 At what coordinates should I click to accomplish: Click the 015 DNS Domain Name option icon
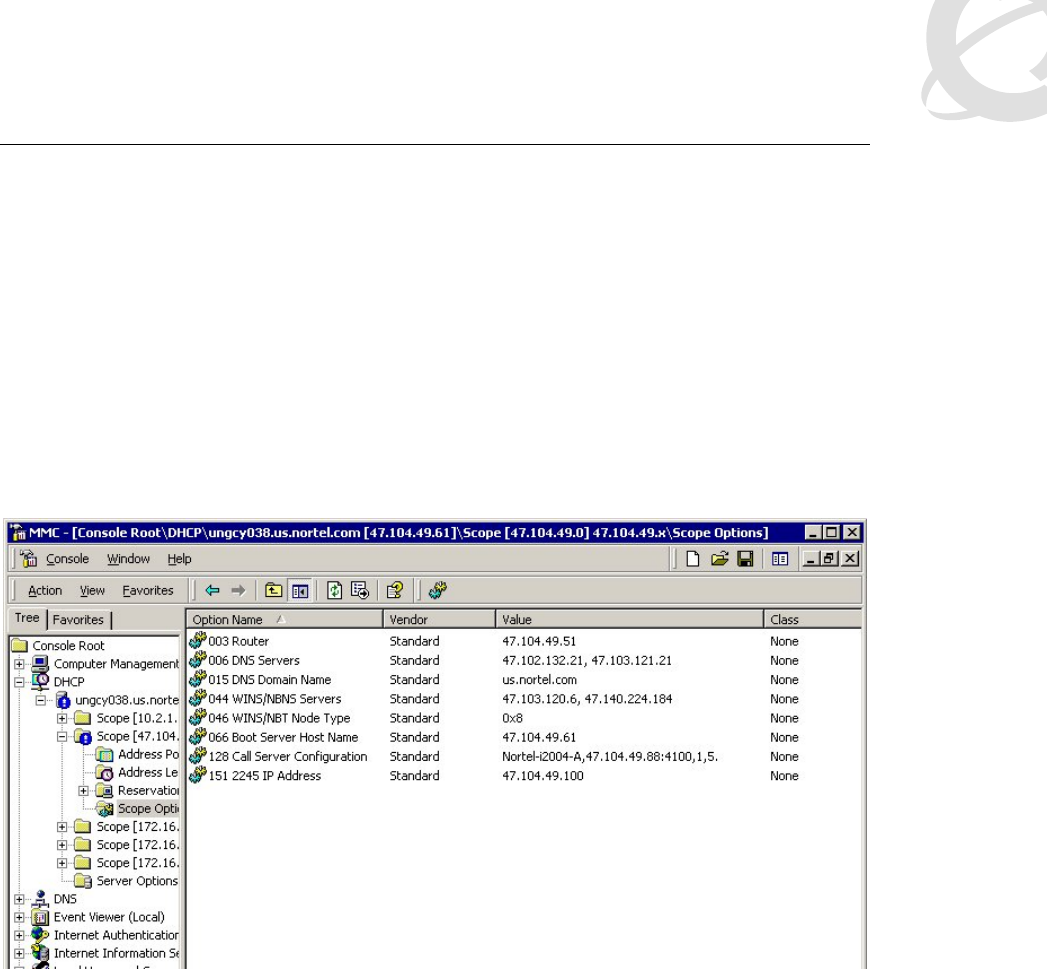[x=198, y=679]
